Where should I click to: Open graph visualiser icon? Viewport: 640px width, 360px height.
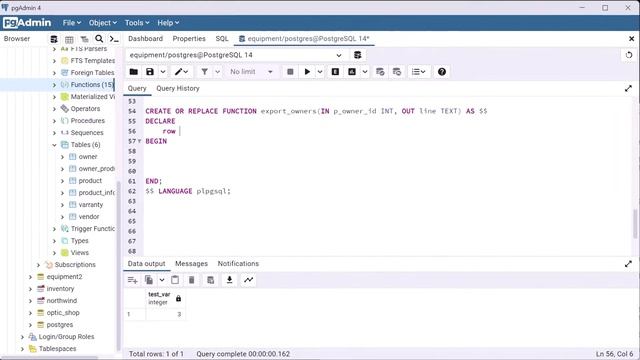[248, 280]
